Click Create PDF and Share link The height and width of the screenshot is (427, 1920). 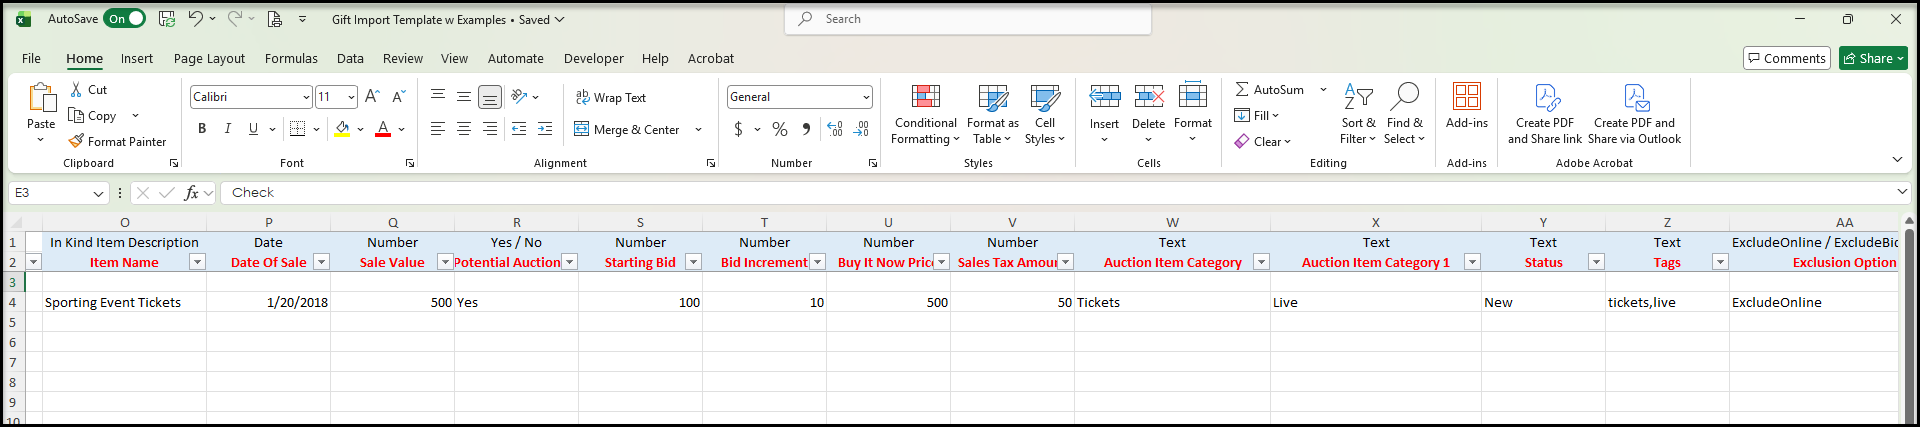[x=1545, y=114]
